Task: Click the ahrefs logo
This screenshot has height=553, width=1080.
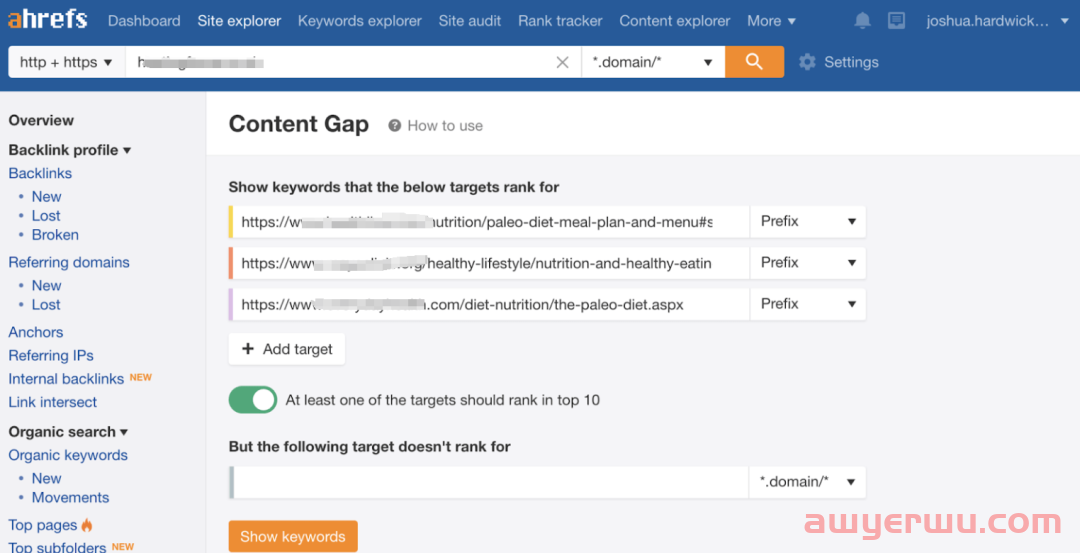Action: pos(48,20)
